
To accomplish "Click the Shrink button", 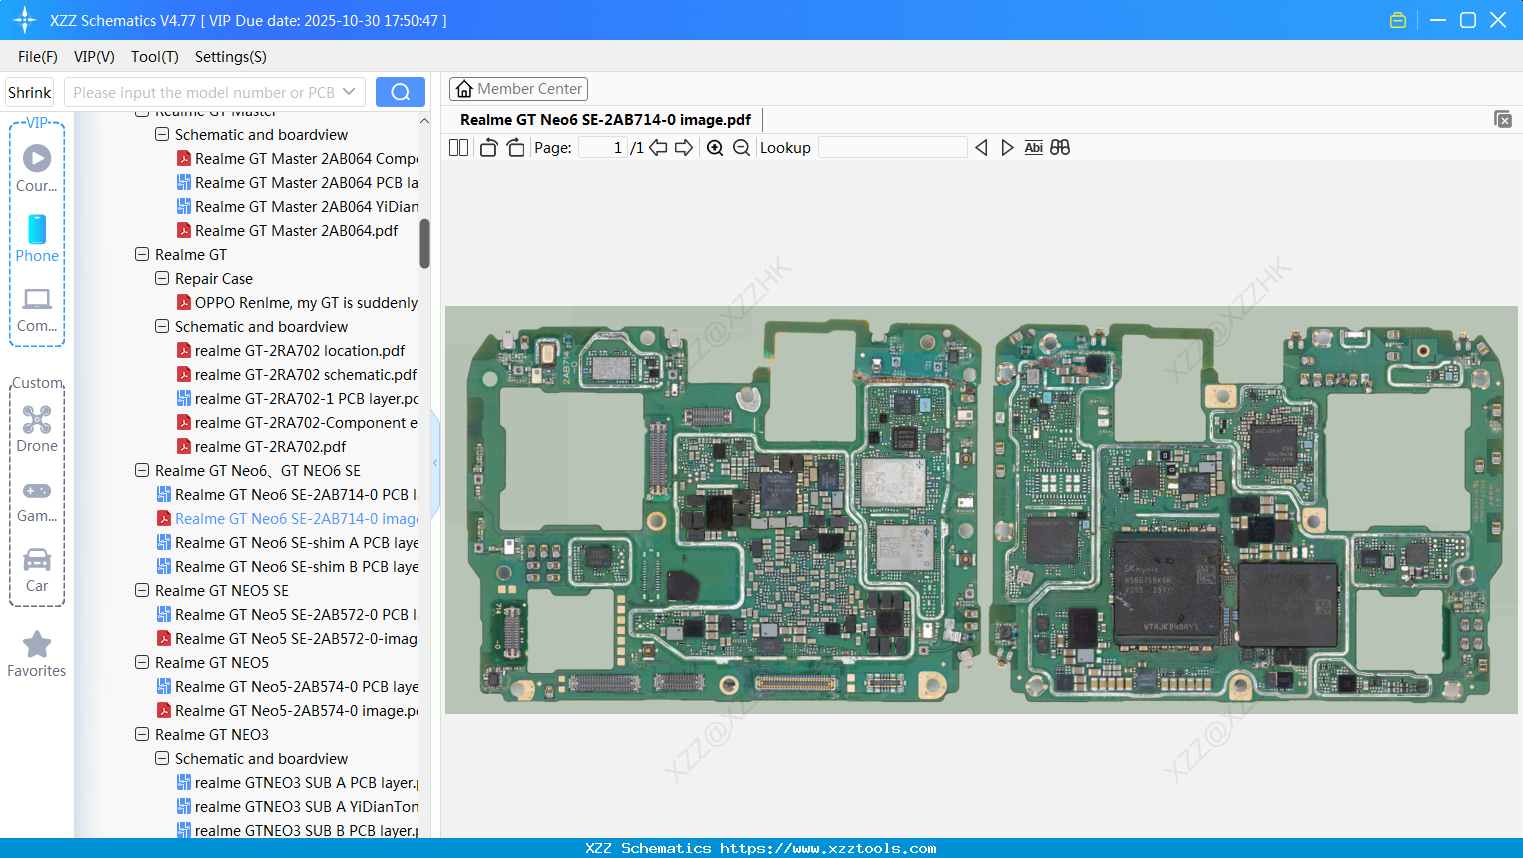I will (30, 92).
